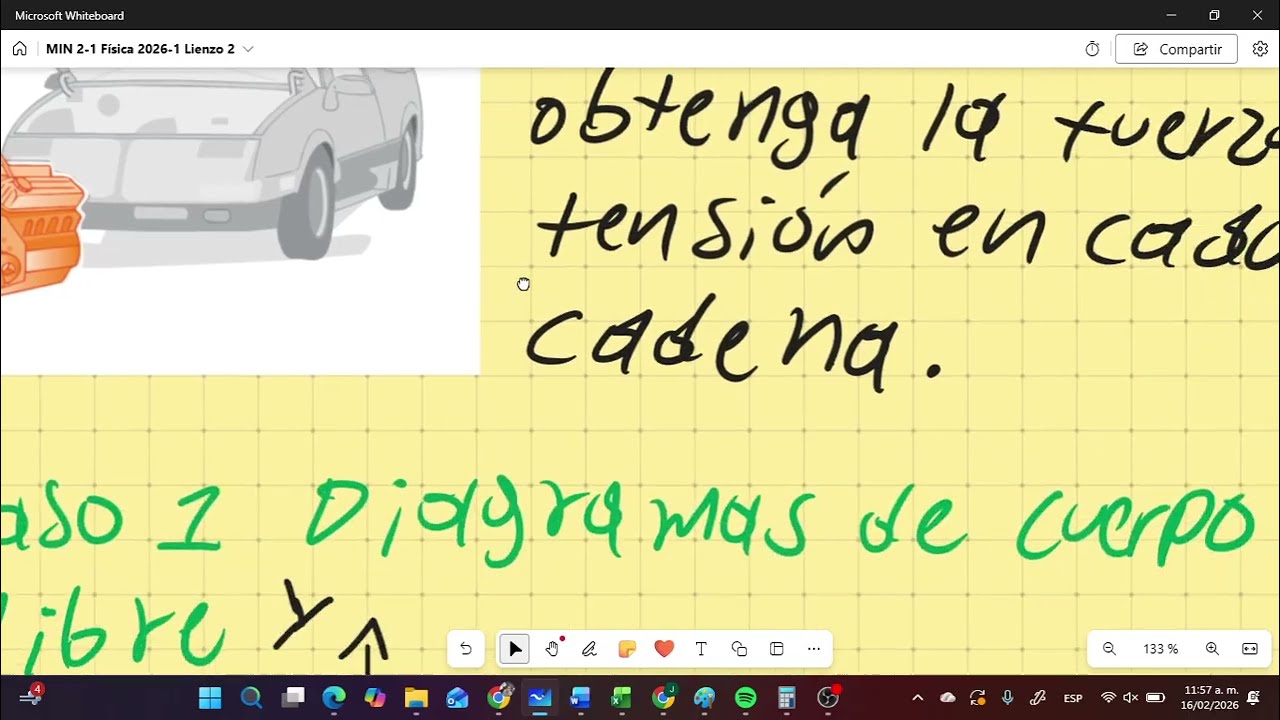Open File Explorer from the taskbar
Screen dimensions: 1280x720
416,698
